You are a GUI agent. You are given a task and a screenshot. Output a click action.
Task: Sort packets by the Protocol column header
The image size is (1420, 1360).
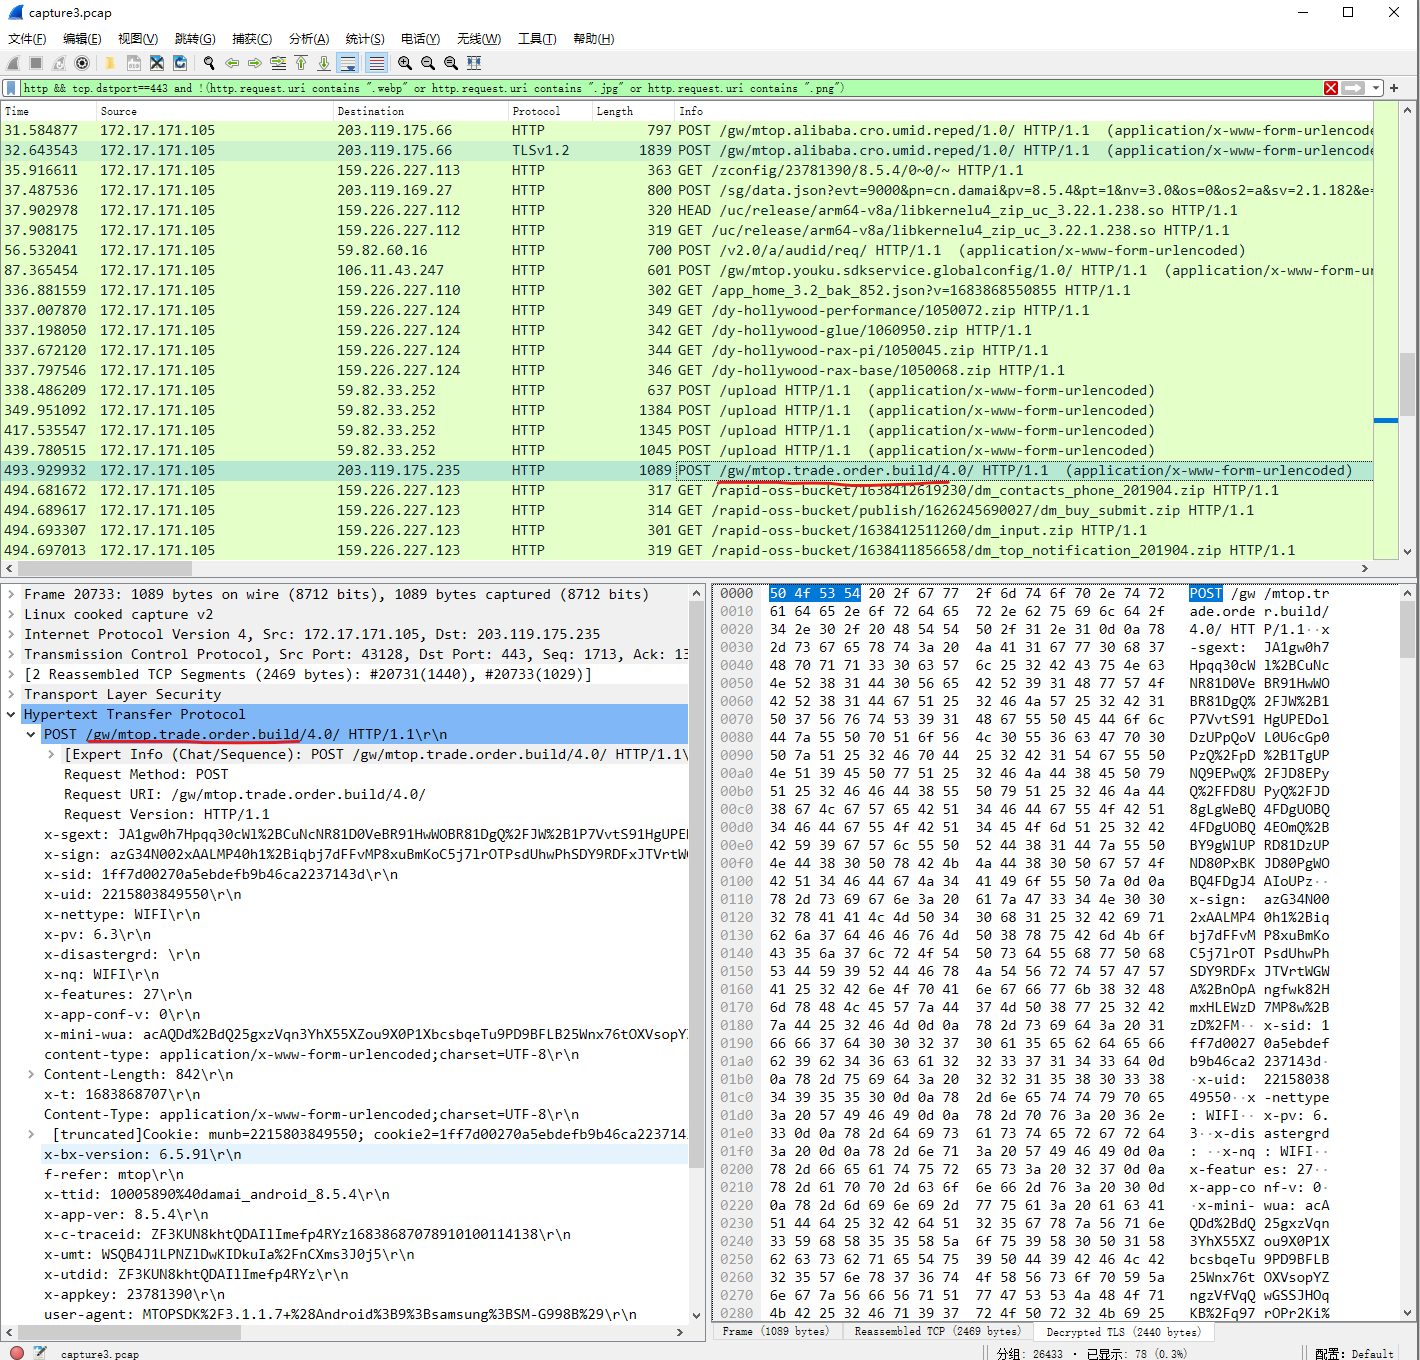[550, 111]
